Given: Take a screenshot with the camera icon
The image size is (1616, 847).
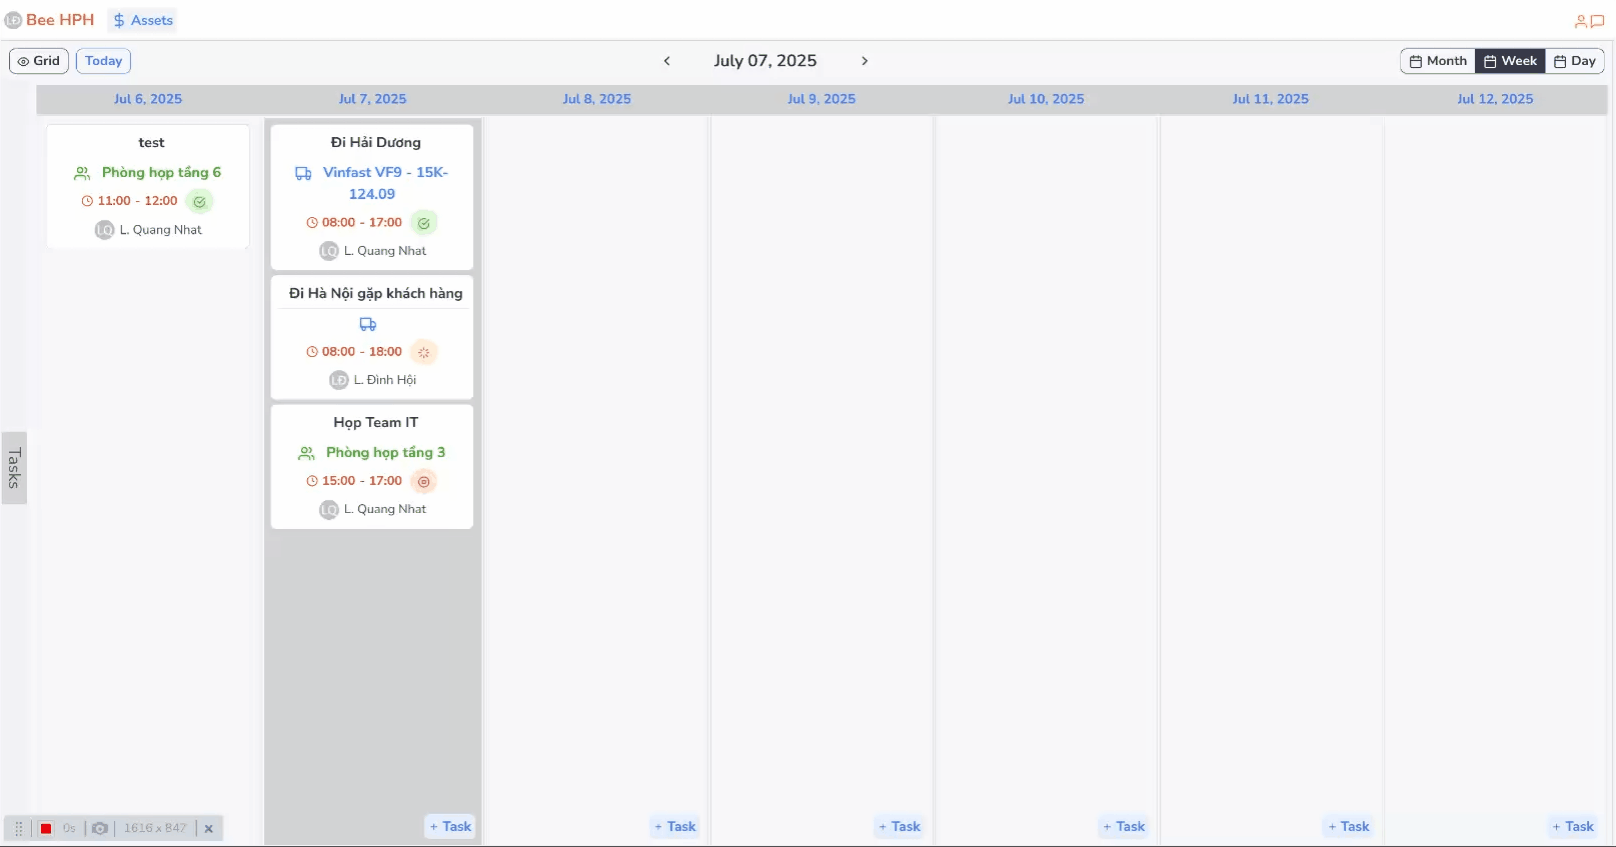Looking at the screenshot, I should (100, 829).
